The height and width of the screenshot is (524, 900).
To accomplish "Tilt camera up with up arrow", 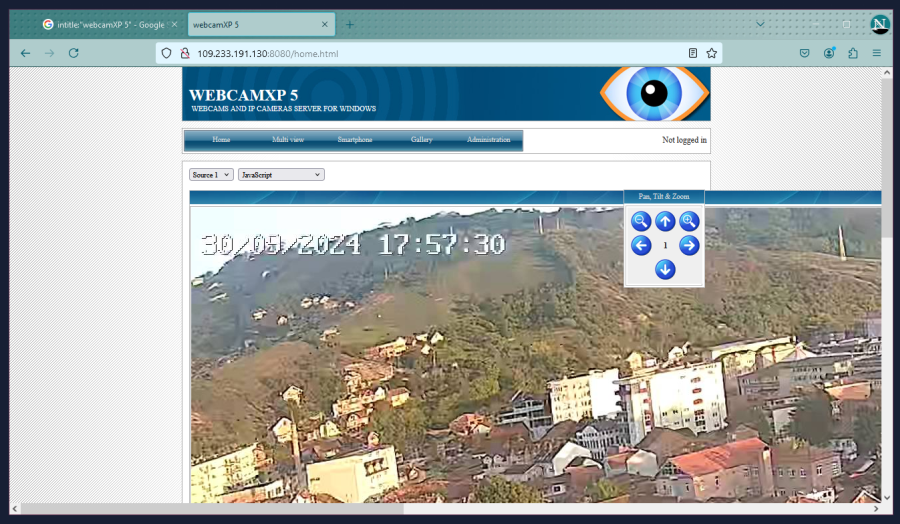I will pyautogui.click(x=665, y=222).
